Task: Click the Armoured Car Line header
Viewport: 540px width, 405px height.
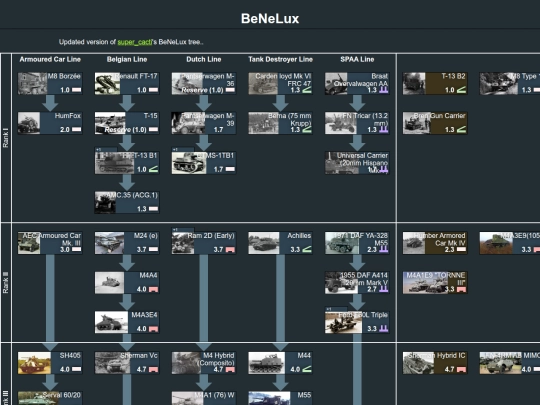Action: [x=50, y=59]
